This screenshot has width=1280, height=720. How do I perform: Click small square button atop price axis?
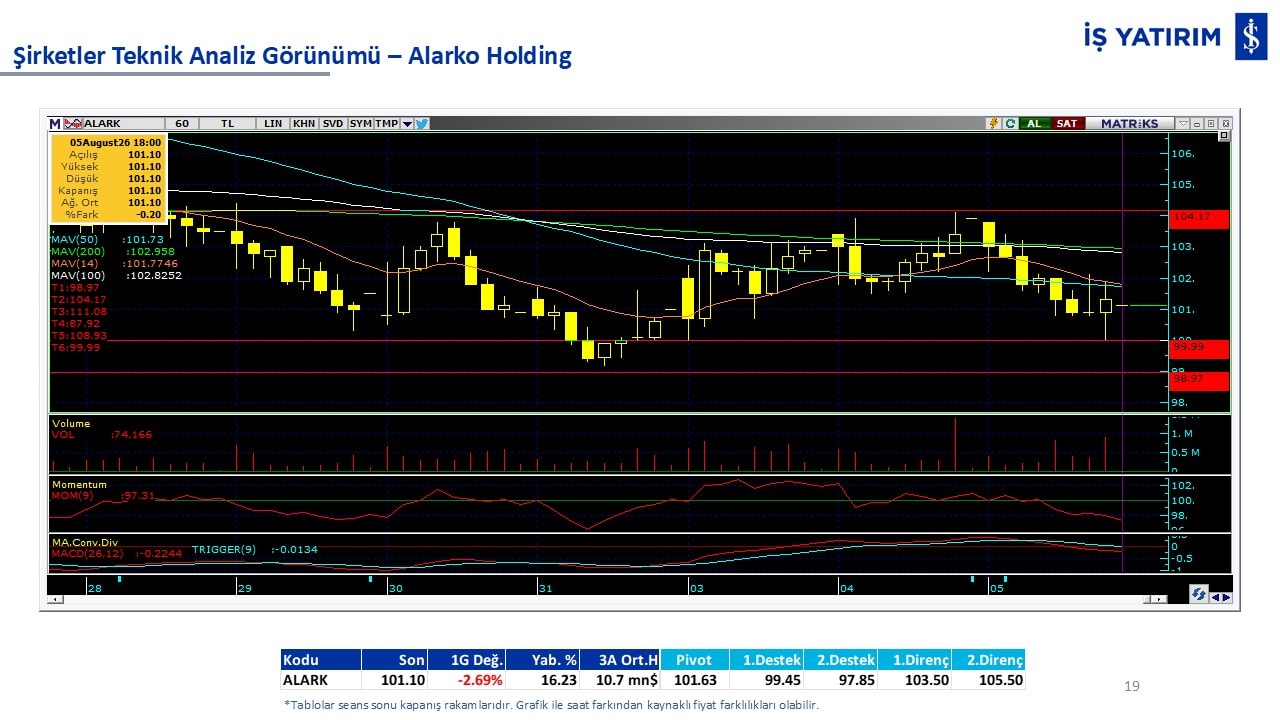point(1225,136)
